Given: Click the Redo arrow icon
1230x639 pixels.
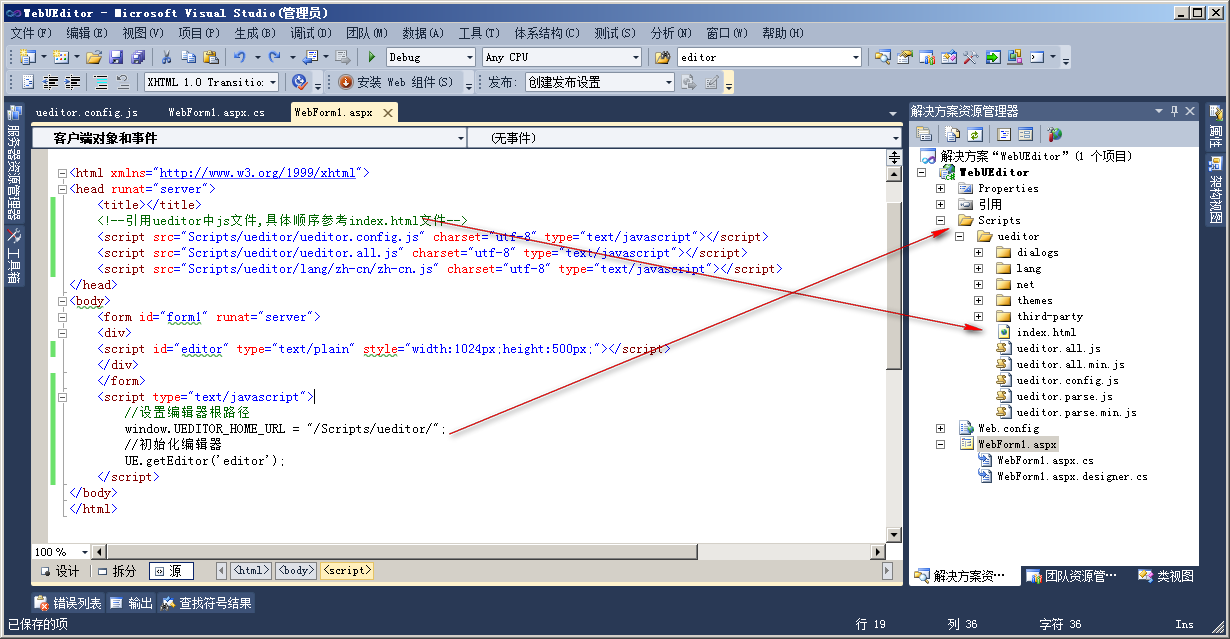Looking at the screenshot, I should click(274, 57).
